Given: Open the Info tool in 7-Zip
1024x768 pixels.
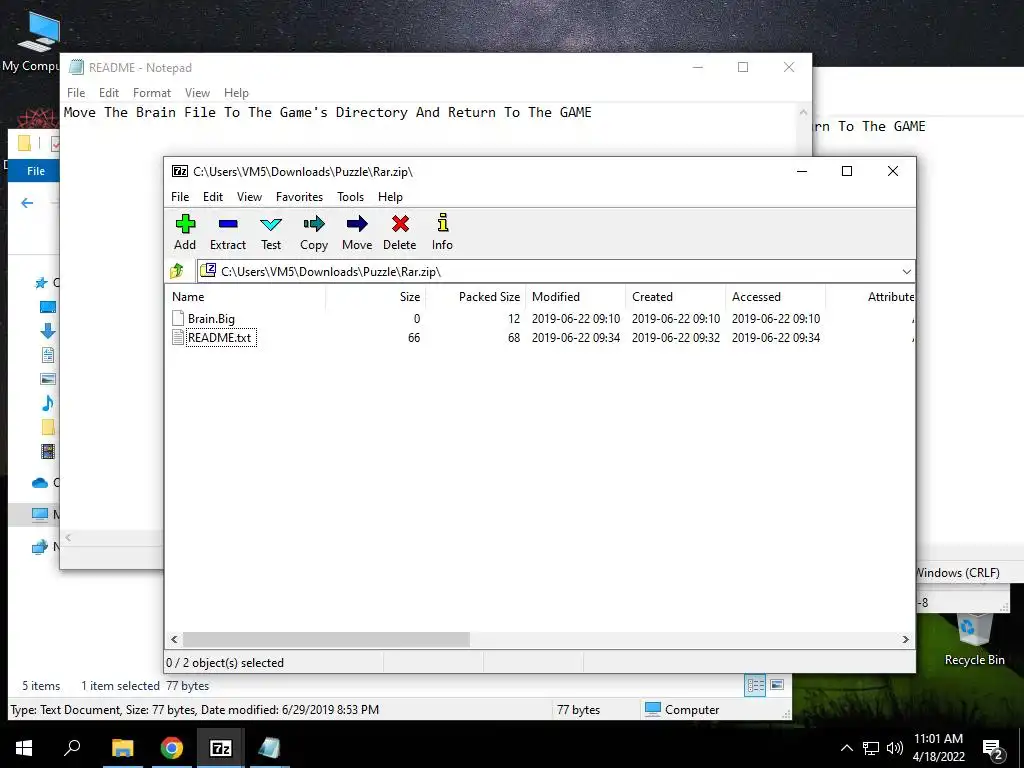Looking at the screenshot, I should click(x=443, y=223).
